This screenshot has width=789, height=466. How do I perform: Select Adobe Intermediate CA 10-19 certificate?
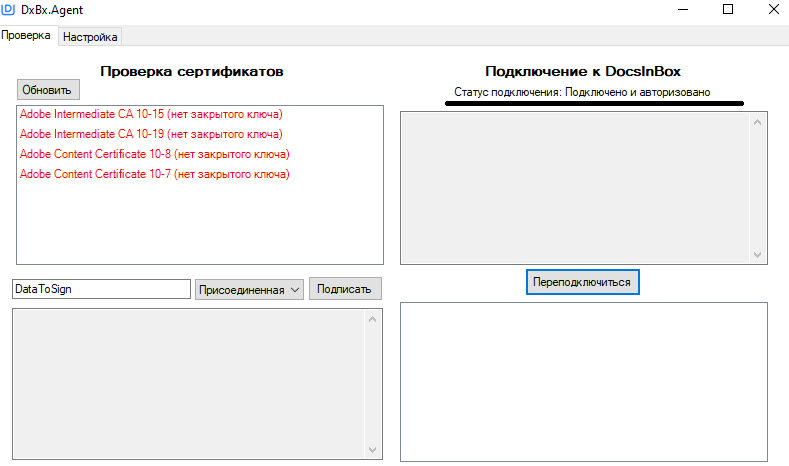[x=150, y=134]
